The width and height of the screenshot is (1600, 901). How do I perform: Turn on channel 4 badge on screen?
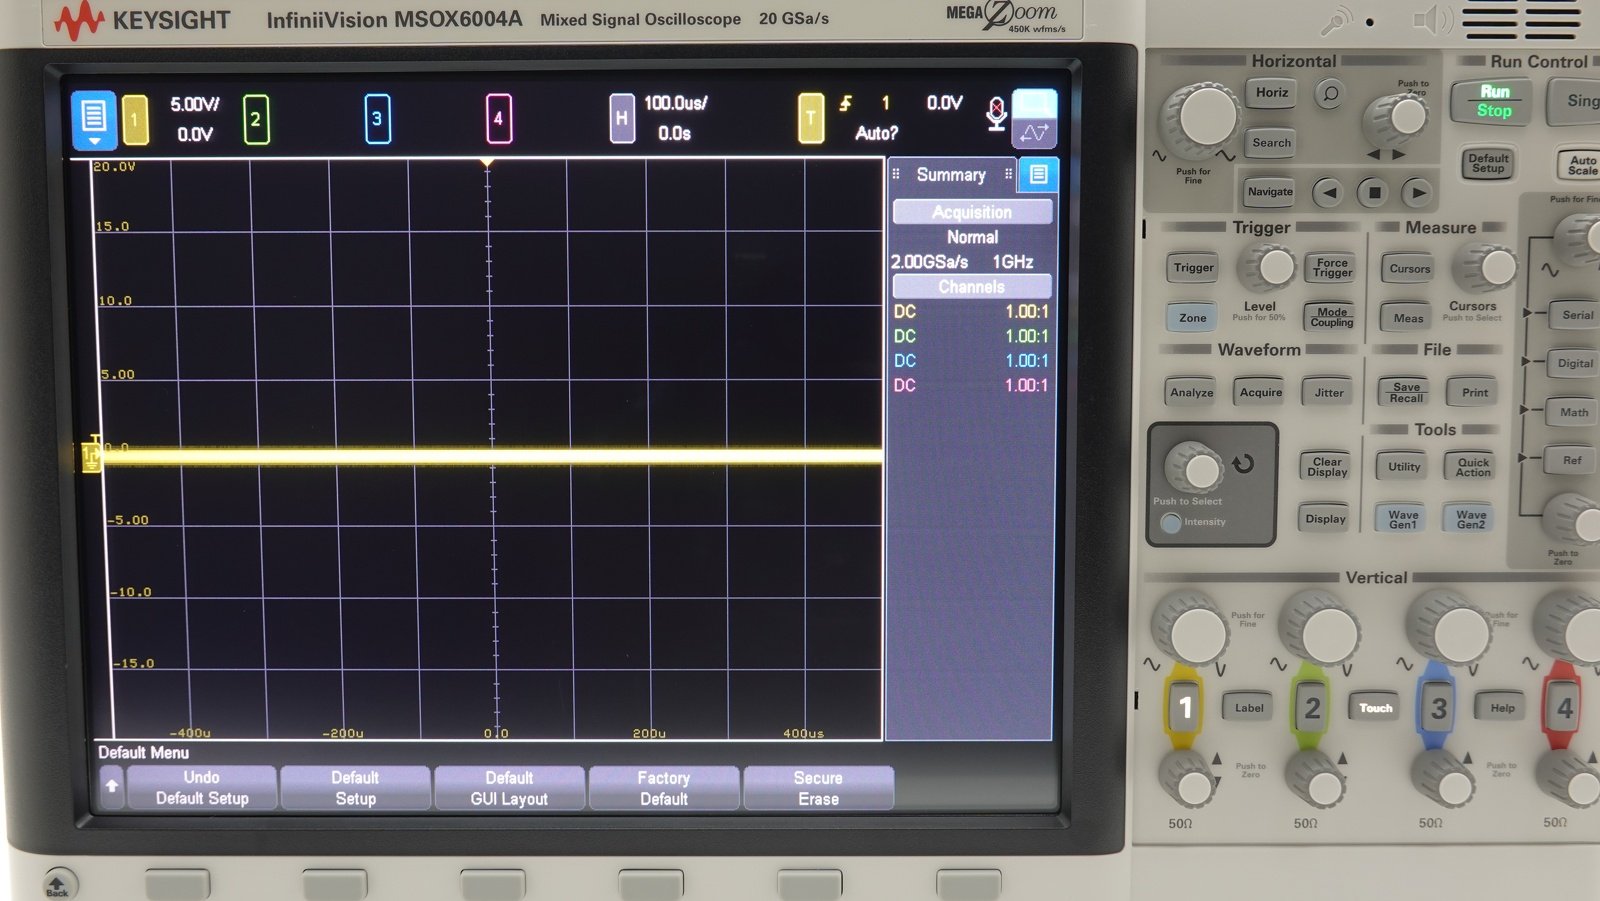[x=498, y=119]
